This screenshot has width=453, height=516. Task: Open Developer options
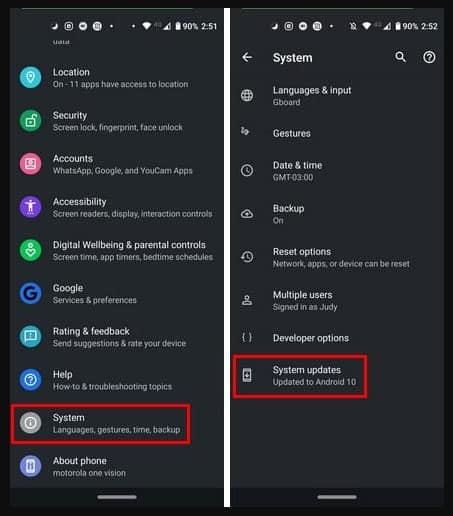click(337, 338)
